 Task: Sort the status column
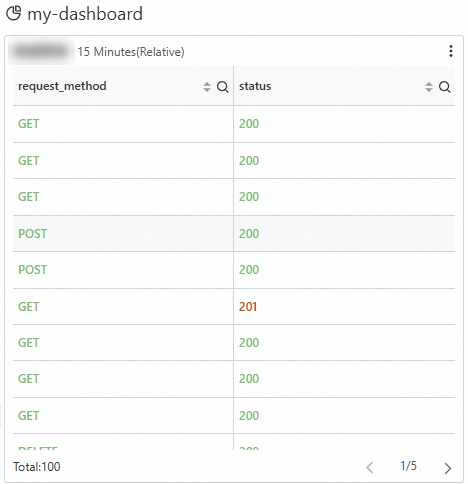click(x=429, y=87)
